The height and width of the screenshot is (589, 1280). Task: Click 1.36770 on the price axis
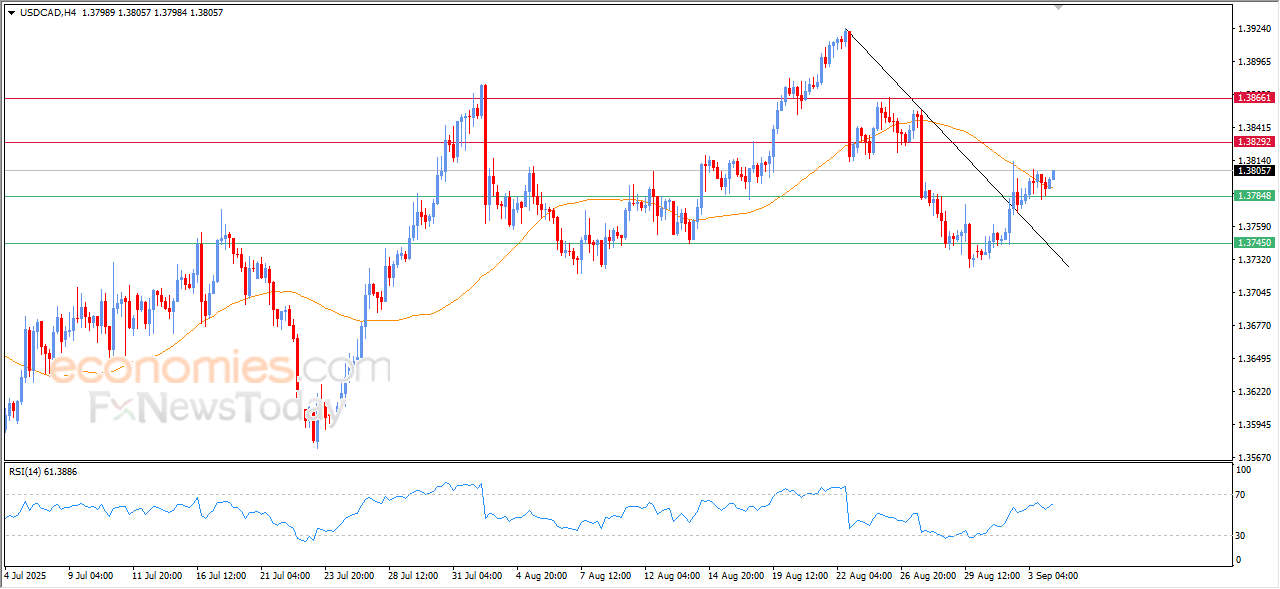[1254, 326]
